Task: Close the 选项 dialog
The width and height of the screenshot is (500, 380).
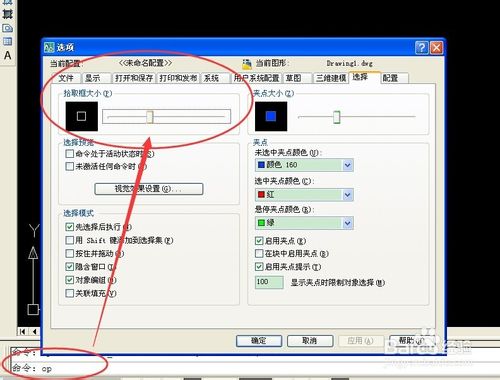Action: coord(436,48)
